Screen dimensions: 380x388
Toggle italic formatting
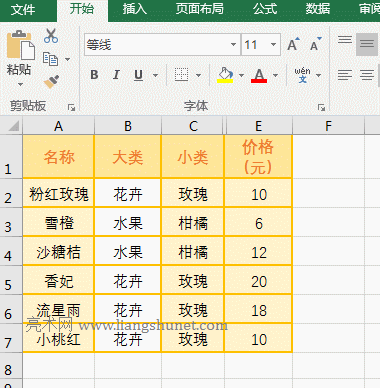tap(116, 75)
